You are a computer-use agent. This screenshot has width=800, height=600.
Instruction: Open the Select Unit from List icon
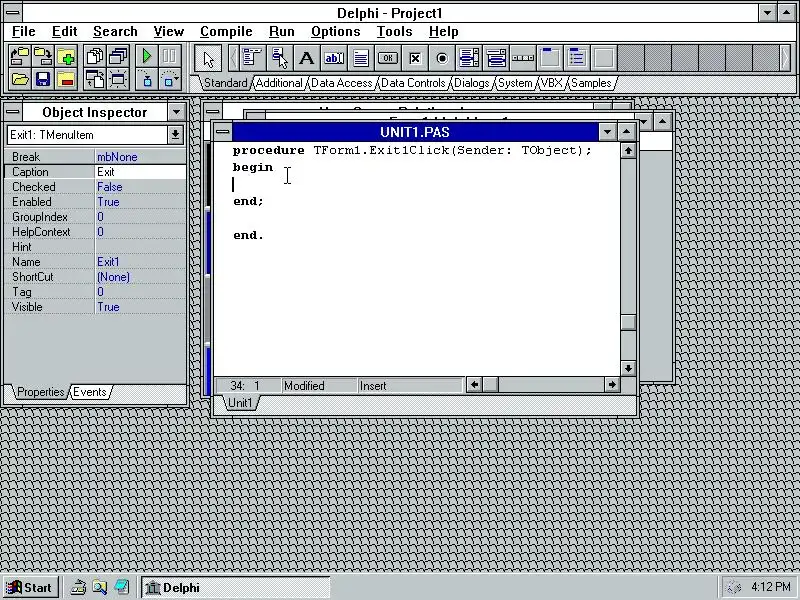(x=95, y=56)
